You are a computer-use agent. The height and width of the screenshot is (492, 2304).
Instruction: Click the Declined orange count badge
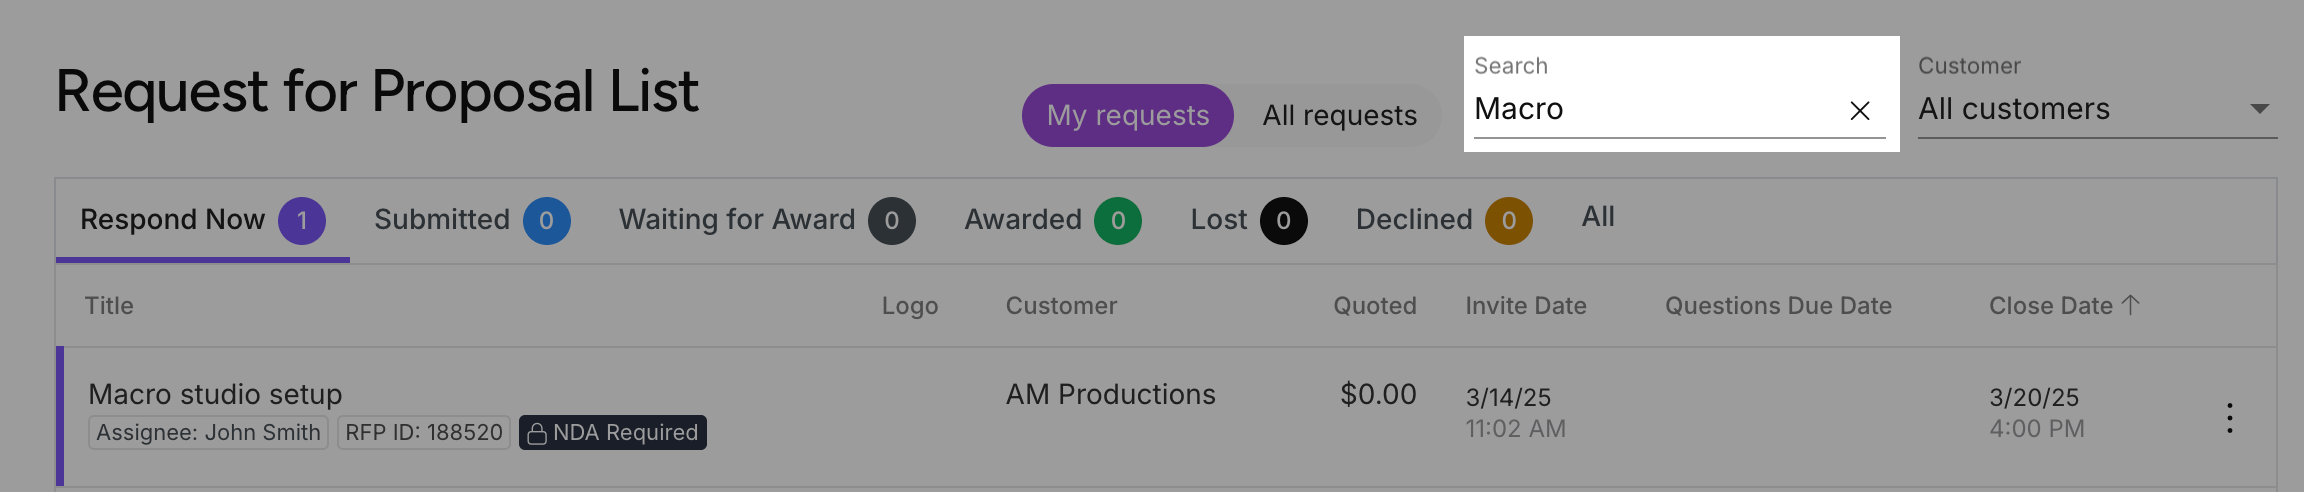(1509, 221)
